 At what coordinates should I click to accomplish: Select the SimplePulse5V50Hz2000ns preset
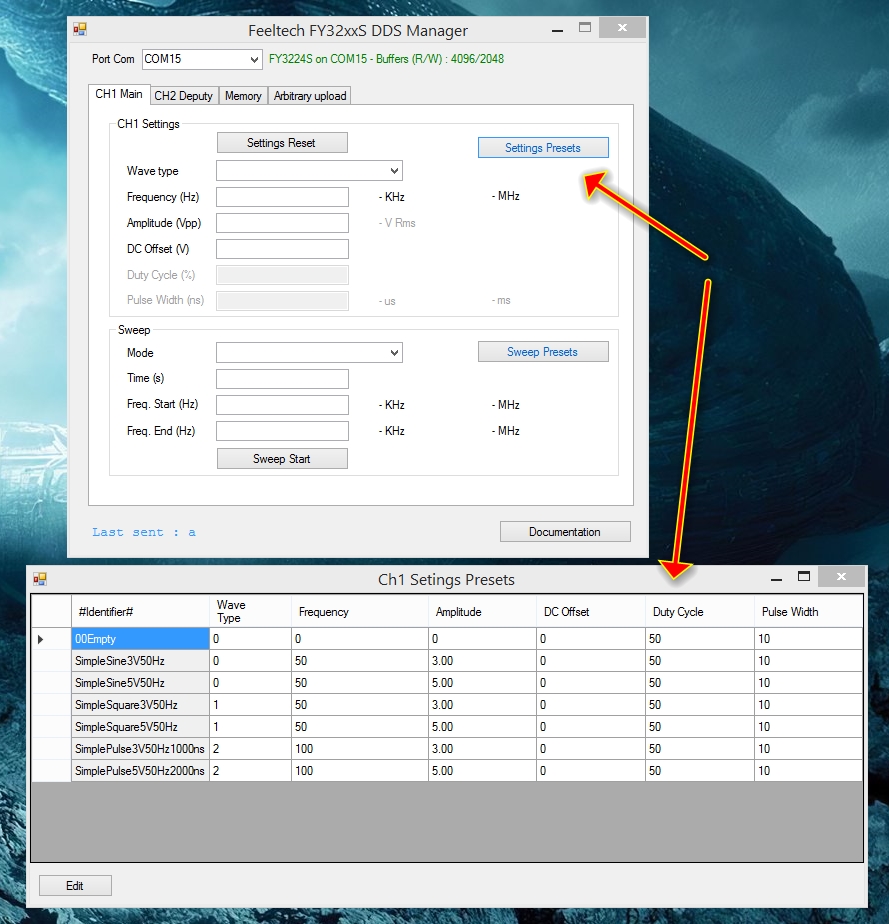click(x=140, y=771)
